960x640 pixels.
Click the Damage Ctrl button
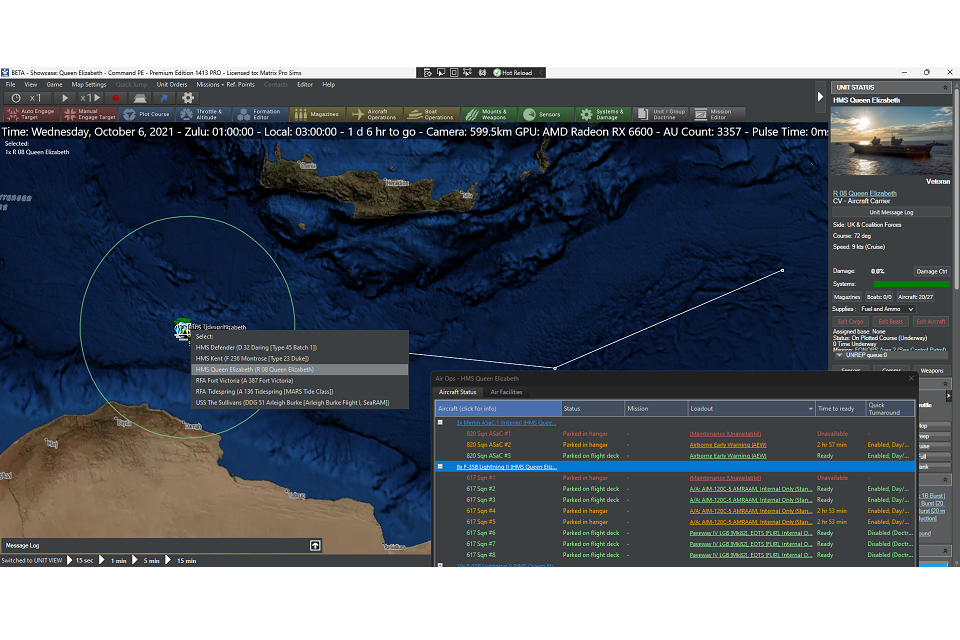pos(933,272)
